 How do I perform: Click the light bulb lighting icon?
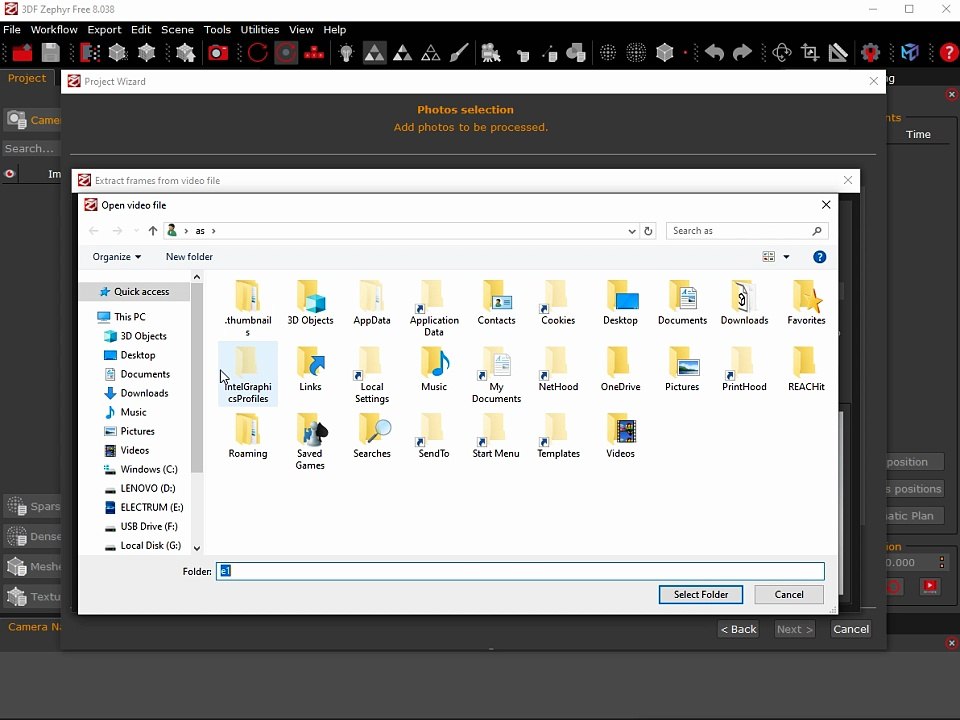pos(346,53)
